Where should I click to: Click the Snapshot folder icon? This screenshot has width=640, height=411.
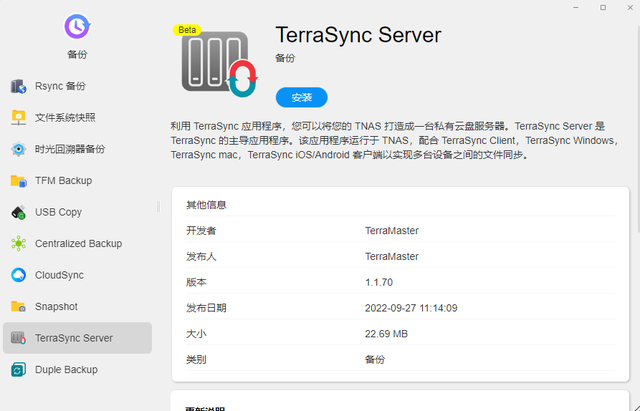pos(18,307)
